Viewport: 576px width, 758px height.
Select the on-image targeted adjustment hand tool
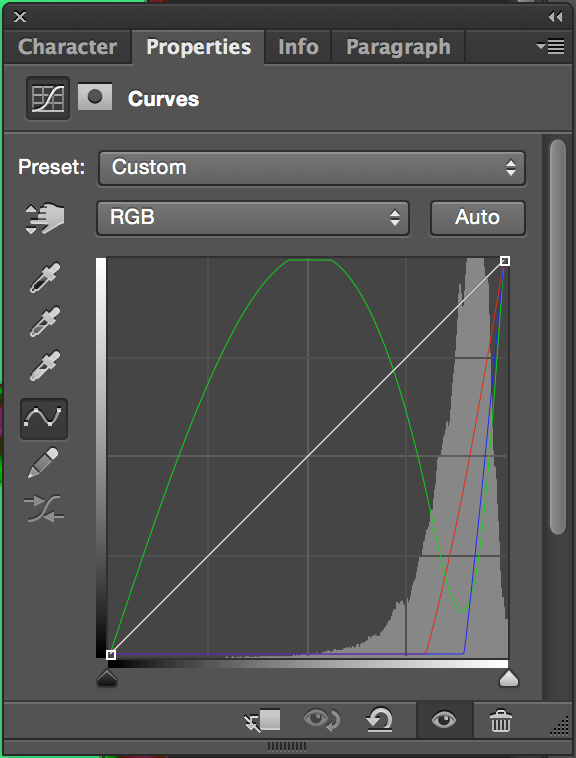point(44,219)
